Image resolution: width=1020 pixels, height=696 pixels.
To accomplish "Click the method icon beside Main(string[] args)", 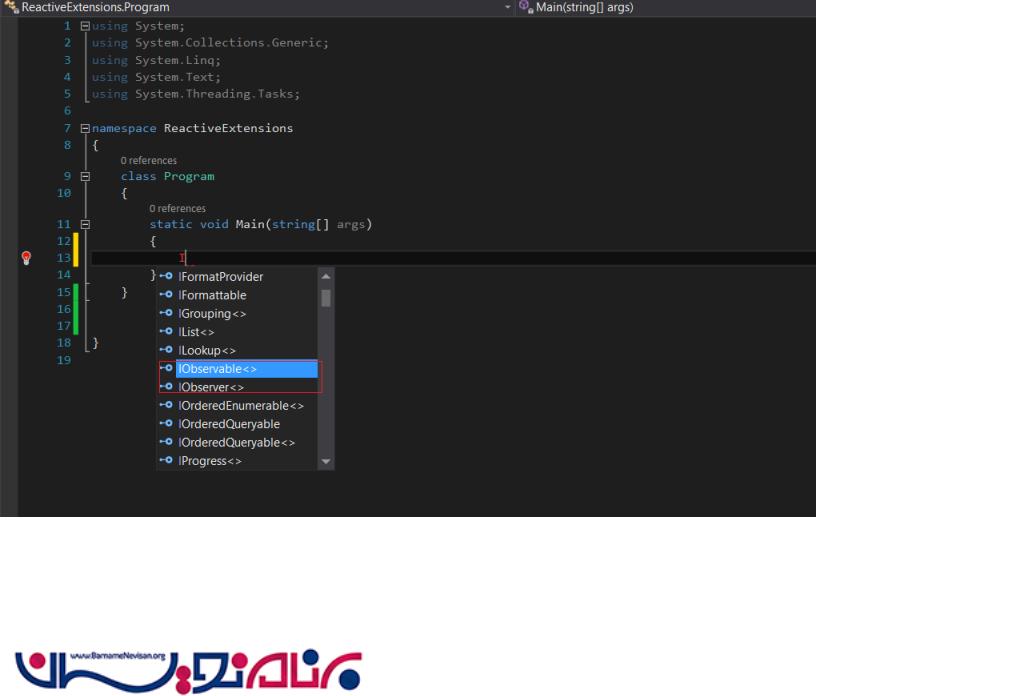I will (526, 7).
